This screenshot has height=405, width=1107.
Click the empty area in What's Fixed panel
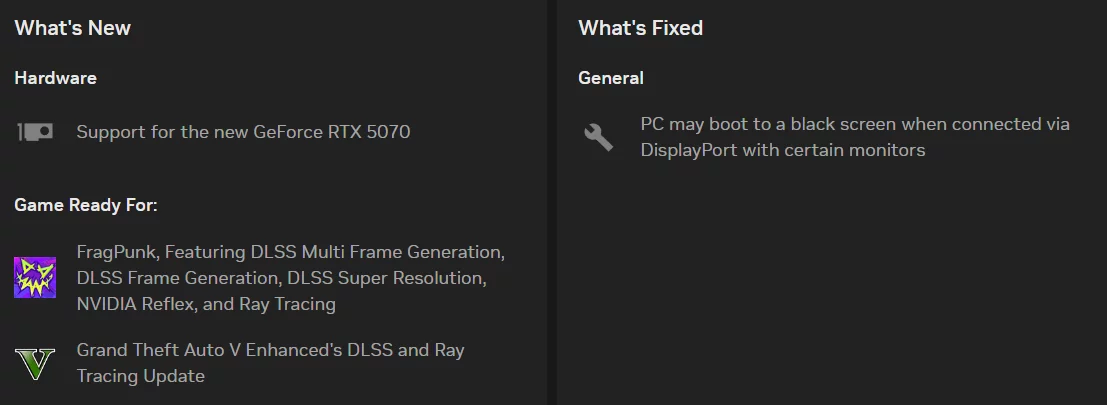click(x=832, y=282)
